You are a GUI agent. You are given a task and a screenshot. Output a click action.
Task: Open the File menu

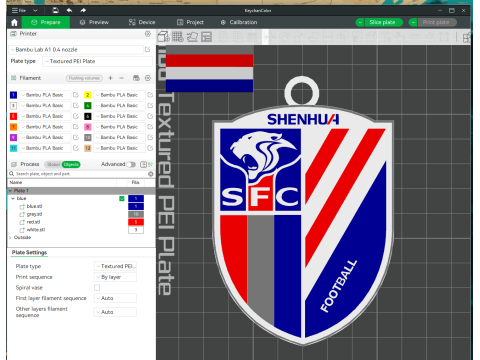coord(19,10)
